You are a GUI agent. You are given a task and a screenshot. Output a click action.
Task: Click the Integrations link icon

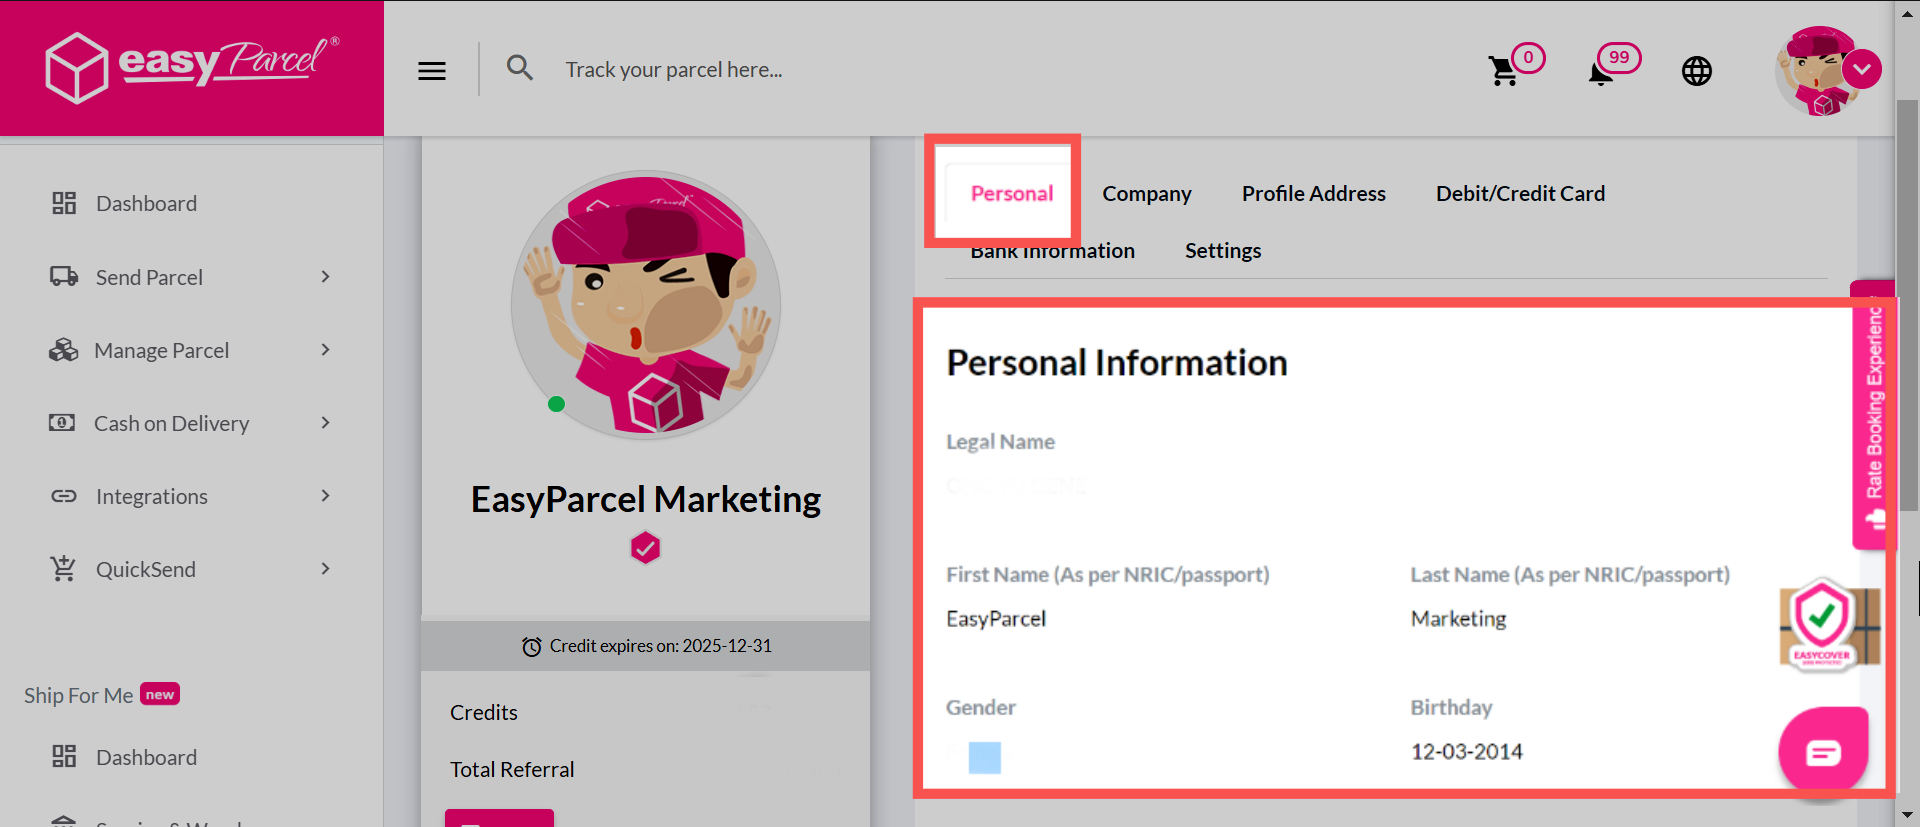pos(64,496)
